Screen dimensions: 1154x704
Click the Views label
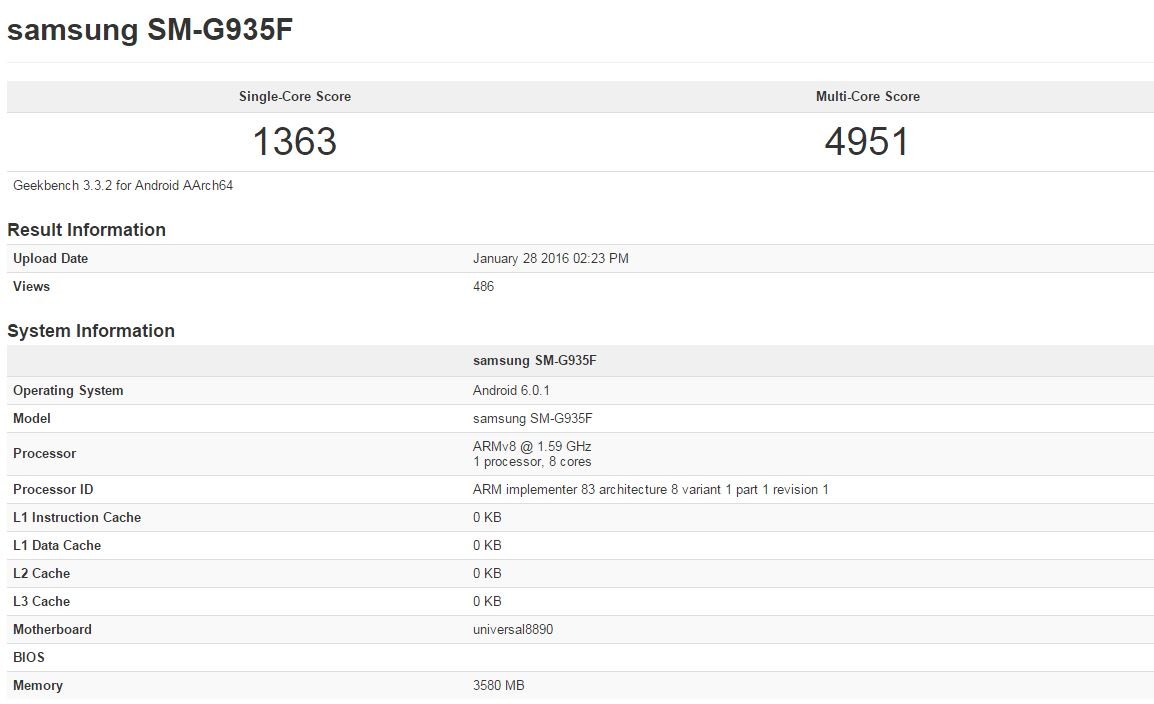point(31,286)
